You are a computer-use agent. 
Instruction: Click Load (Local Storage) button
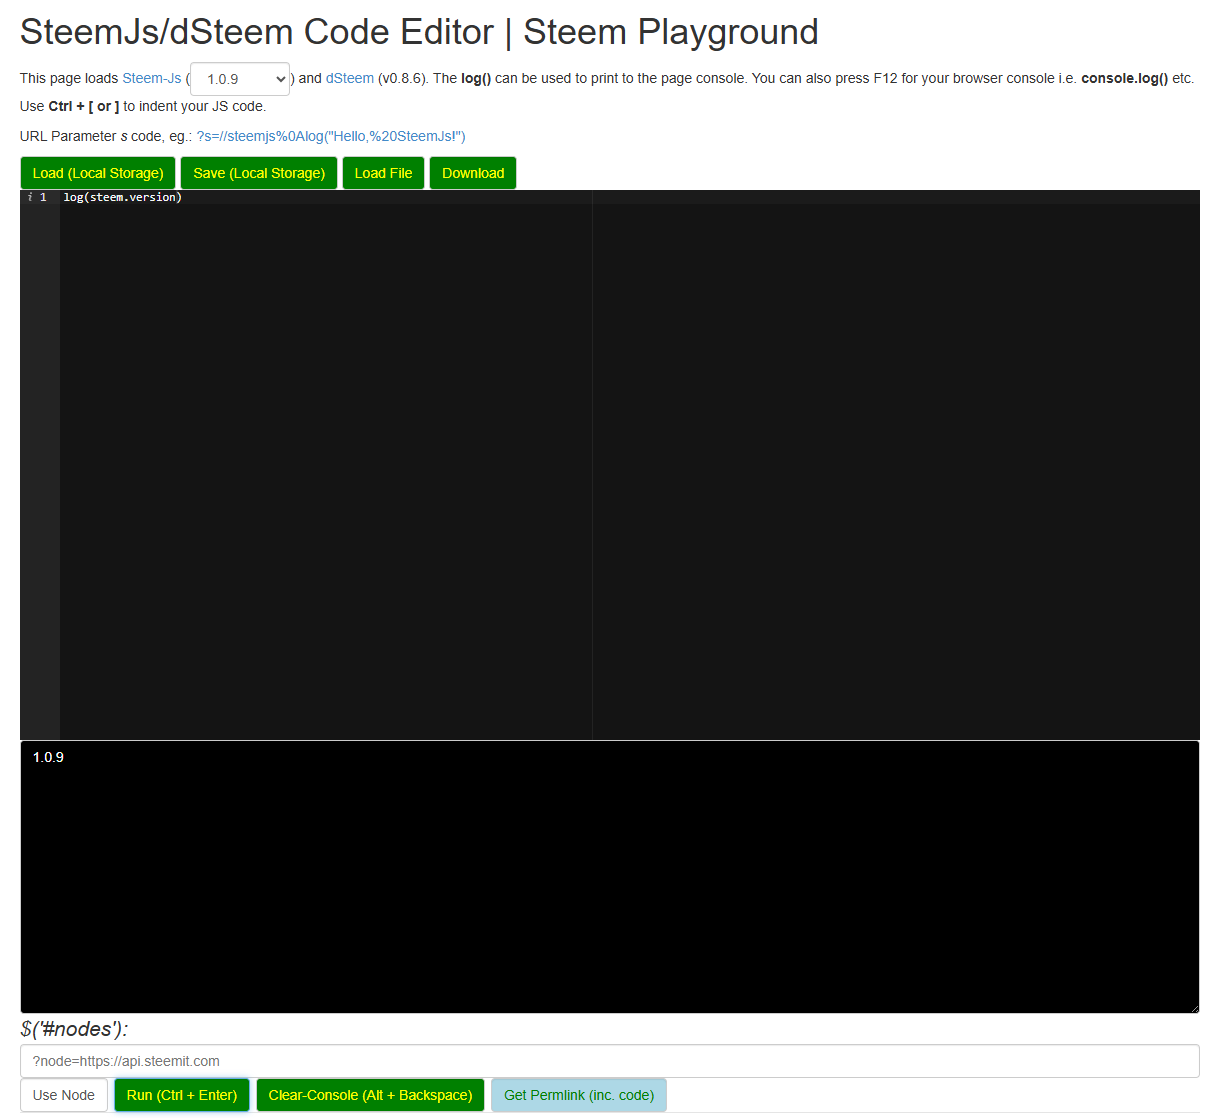98,173
